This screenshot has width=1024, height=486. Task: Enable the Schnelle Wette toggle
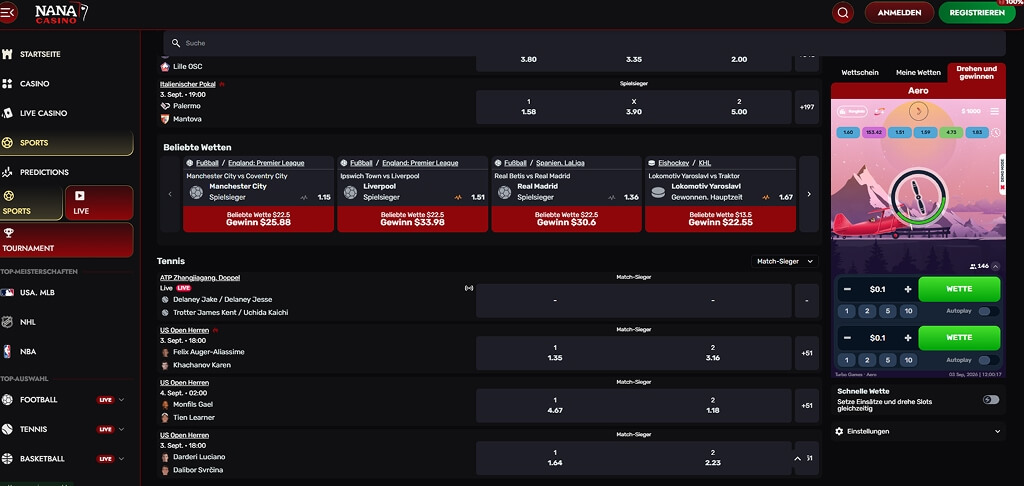click(x=991, y=399)
